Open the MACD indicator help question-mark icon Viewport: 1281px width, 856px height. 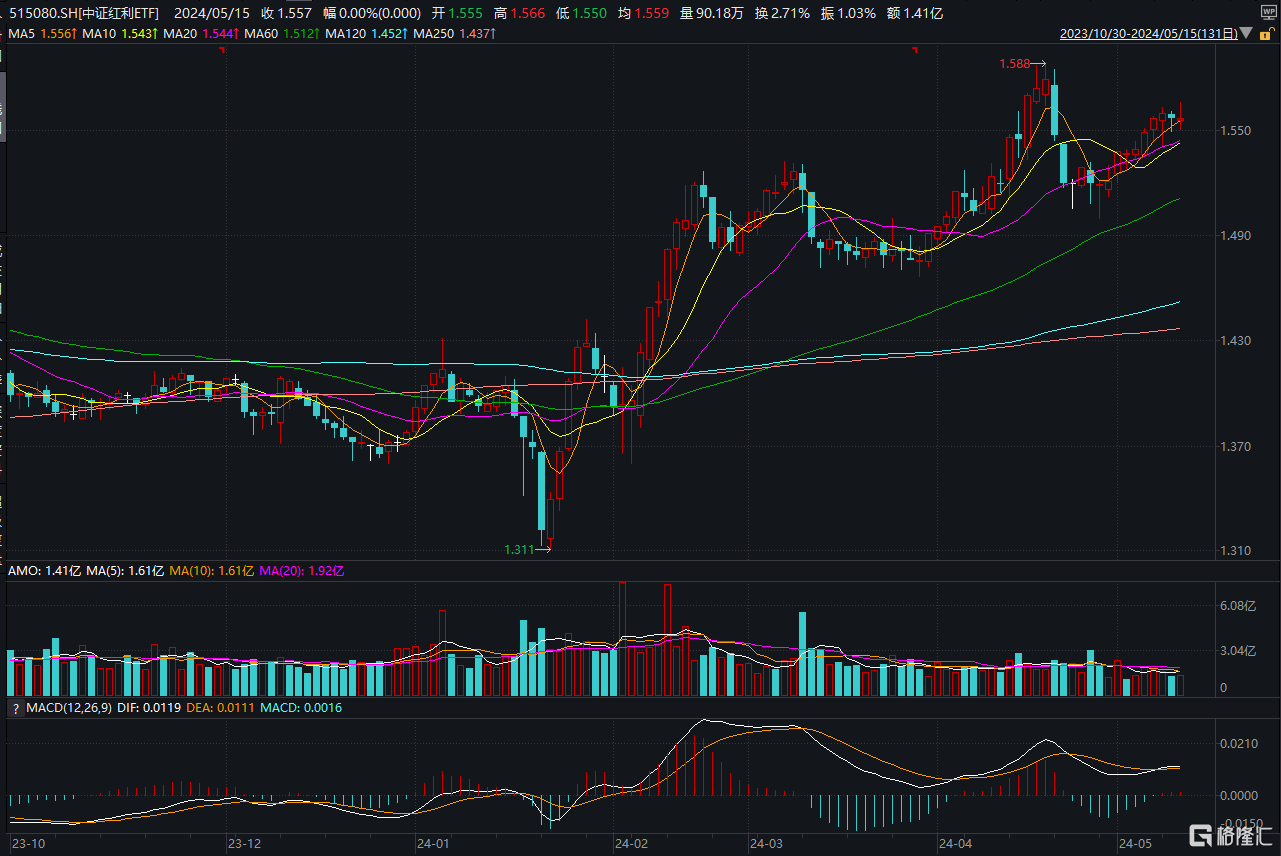pos(15,708)
